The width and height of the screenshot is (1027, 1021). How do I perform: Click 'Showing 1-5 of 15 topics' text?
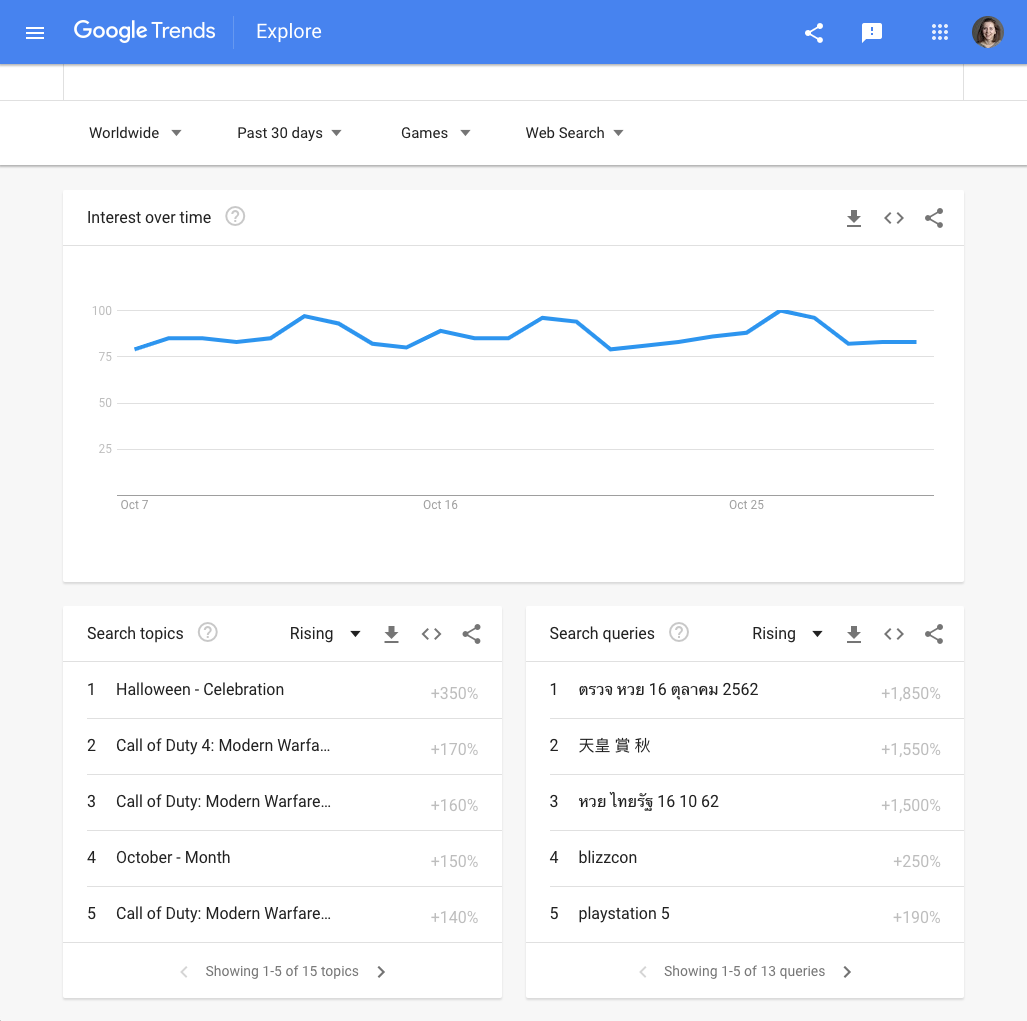click(282, 971)
